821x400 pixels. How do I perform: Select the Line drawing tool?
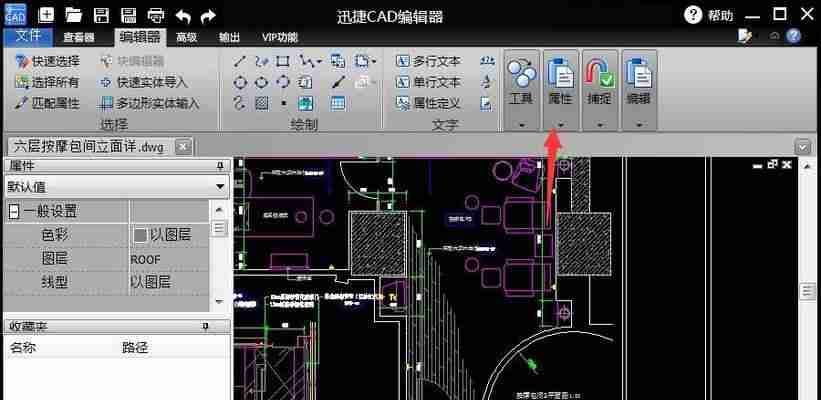tap(239, 61)
